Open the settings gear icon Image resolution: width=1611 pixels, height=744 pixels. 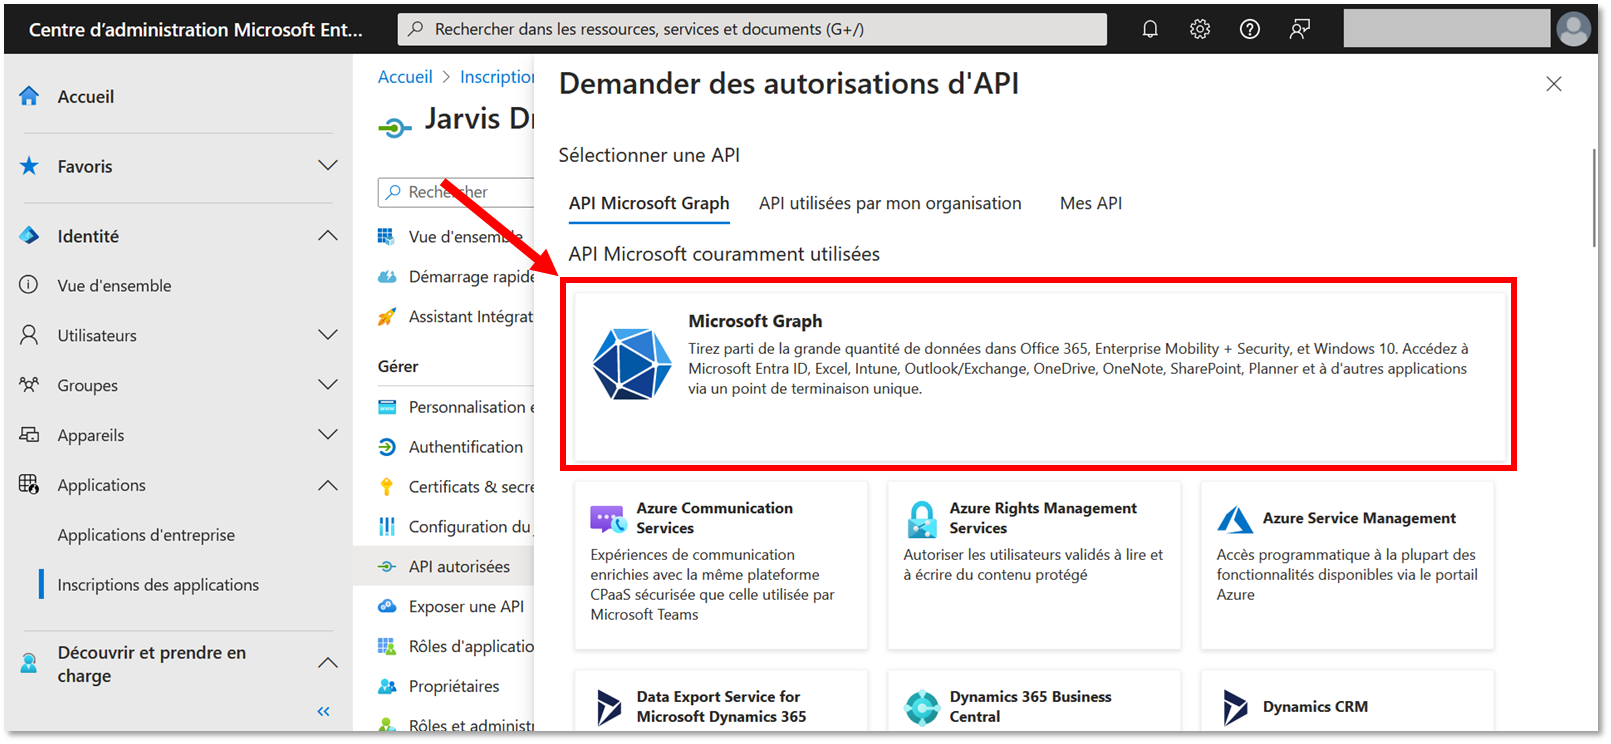(1200, 29)
